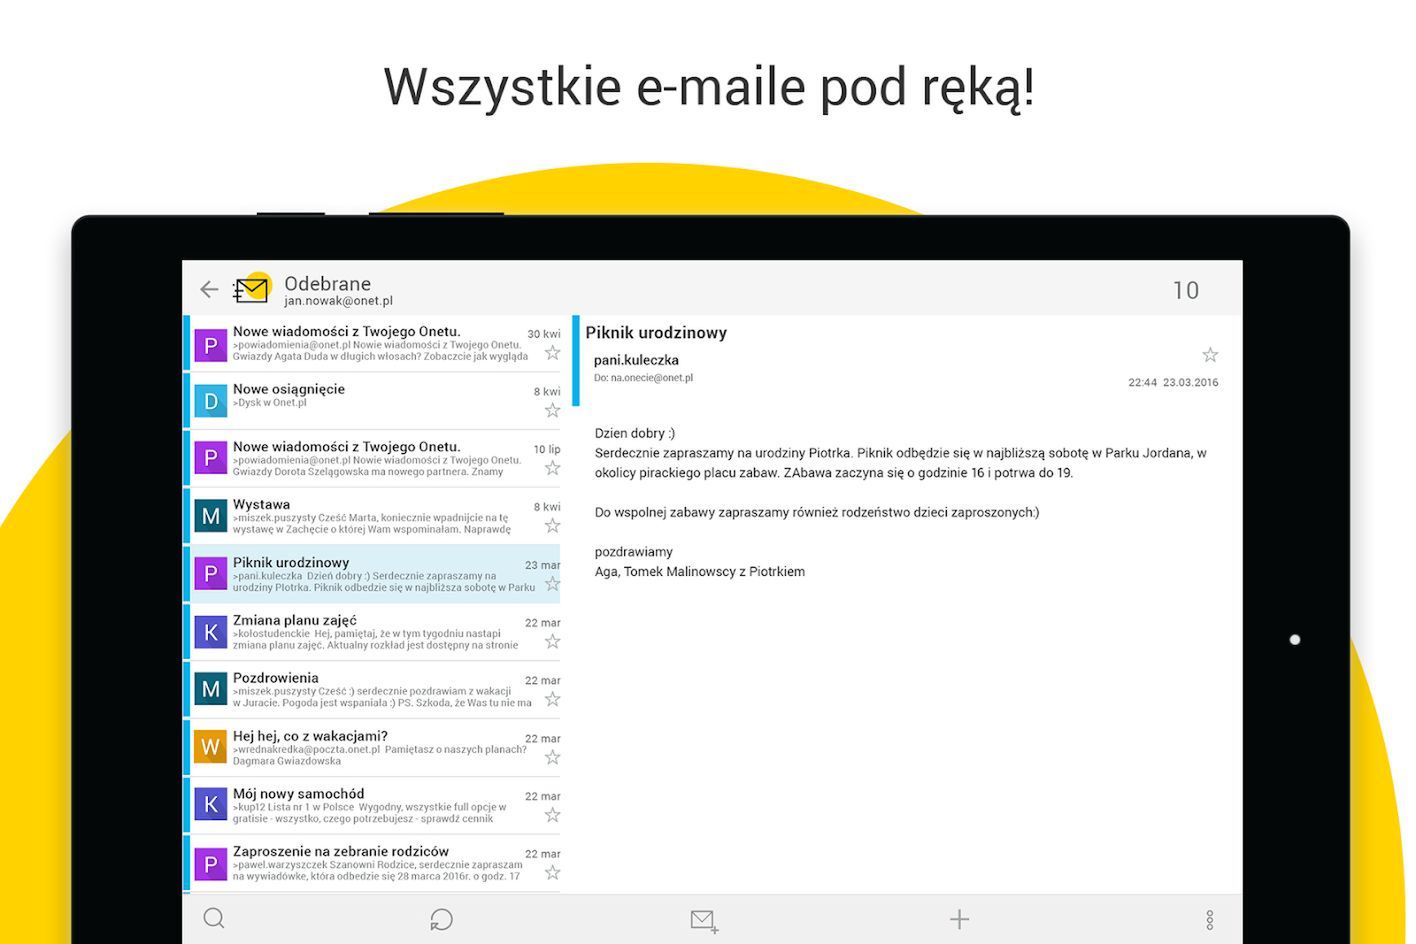This screenshot has height=944, width=1416.
Task: Tap the tablet's hardware home button
Action: (x=1295, y=639)
